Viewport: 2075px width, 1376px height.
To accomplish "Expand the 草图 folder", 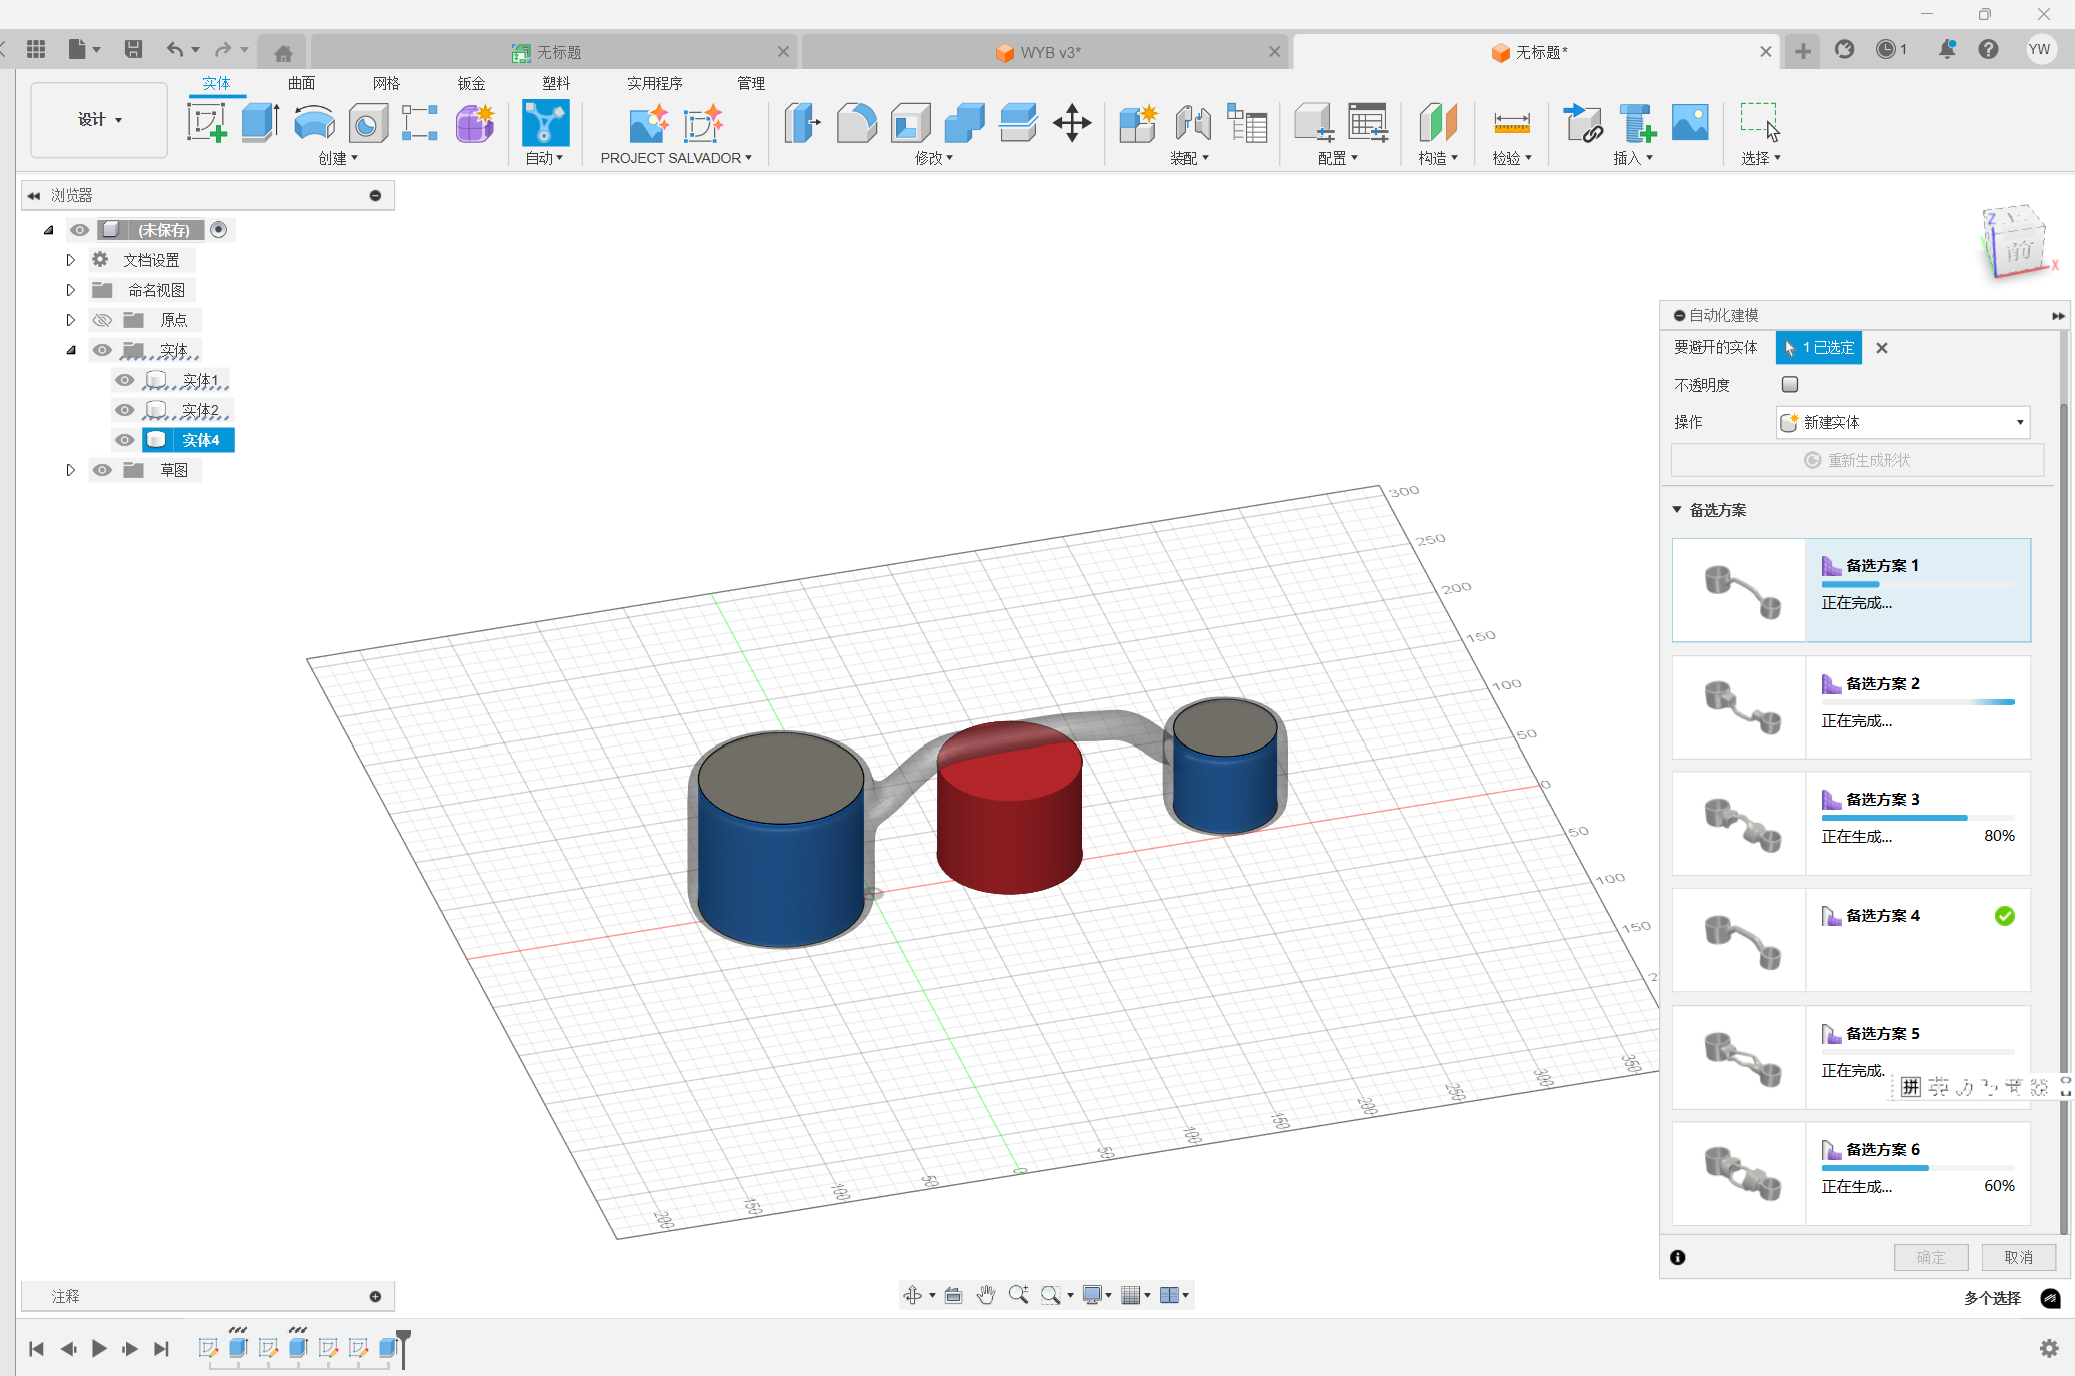I will click(x=70, y=470).
